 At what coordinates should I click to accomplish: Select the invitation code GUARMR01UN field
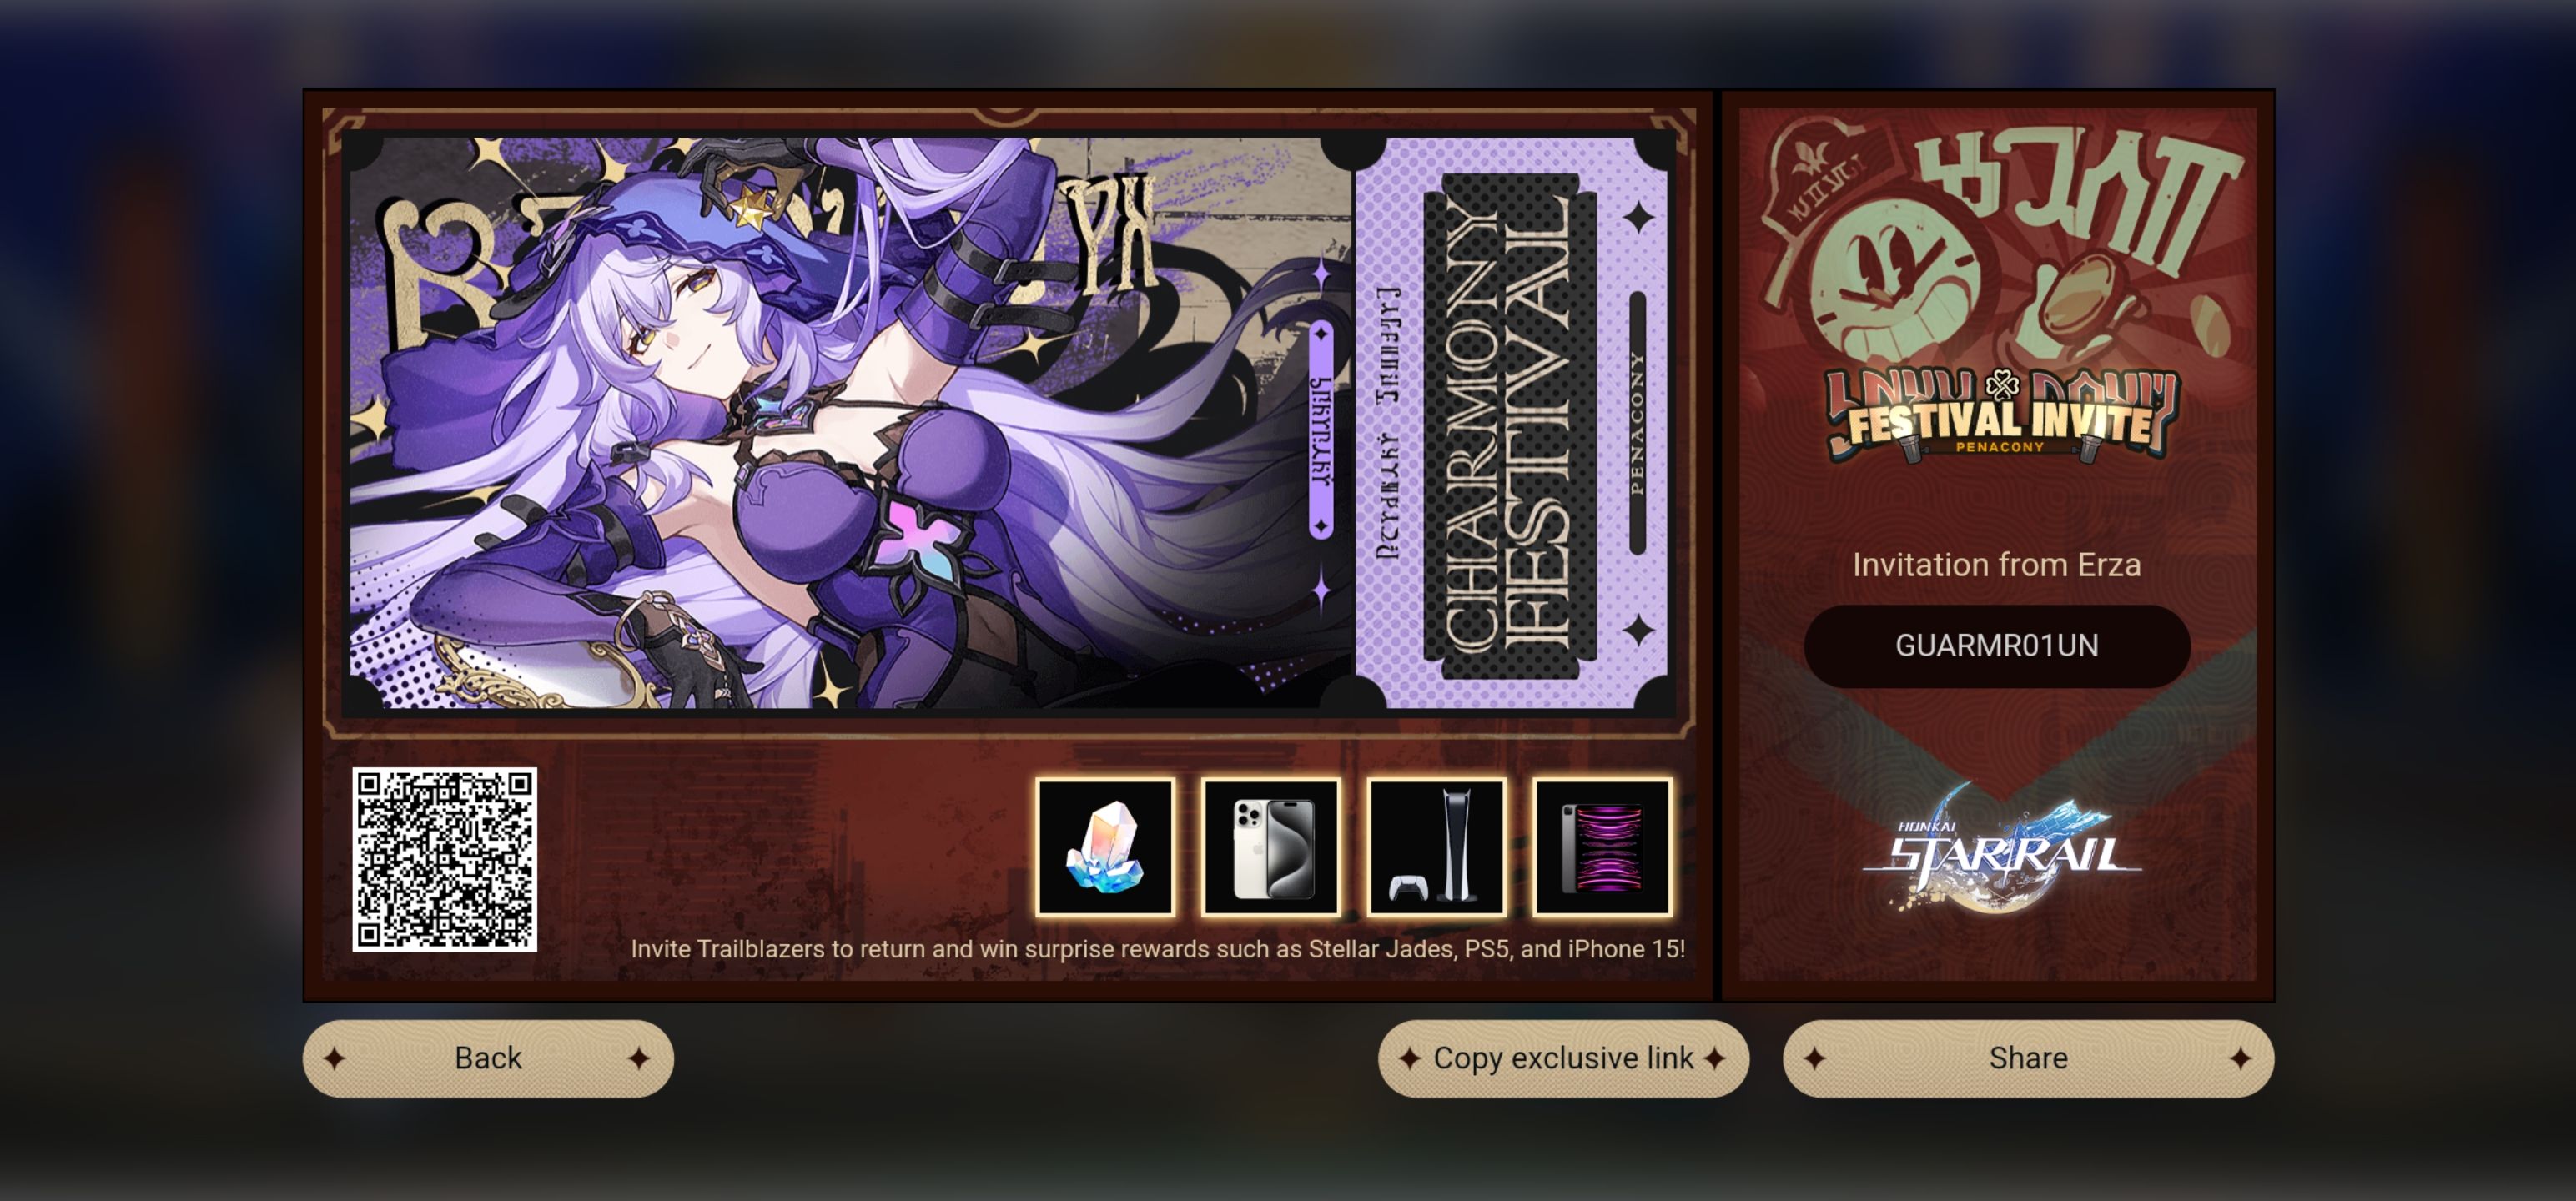point(1997,646)
